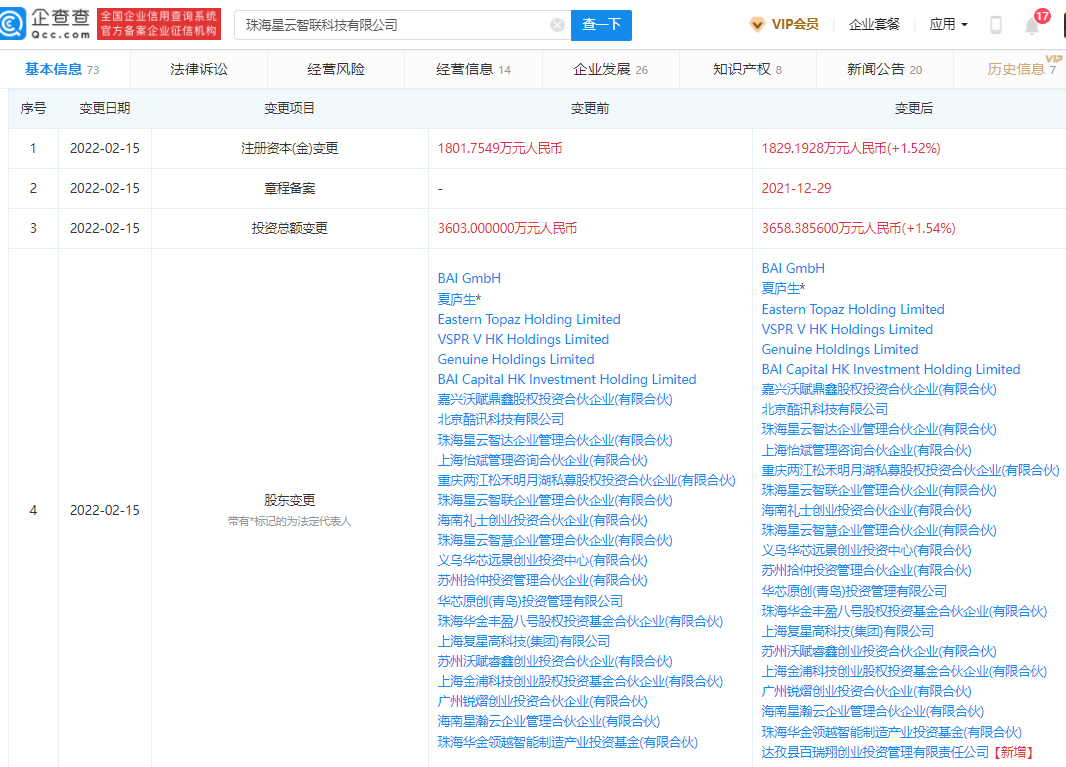
Task: Open notifications bell with 17 badge
Action: [x=1033, y=25]
